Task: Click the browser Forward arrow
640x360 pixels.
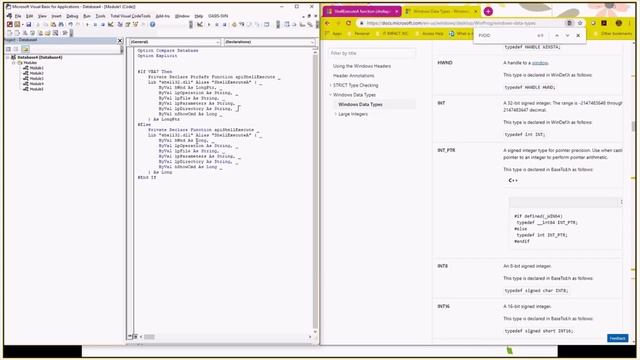Action: click(338, 23)
